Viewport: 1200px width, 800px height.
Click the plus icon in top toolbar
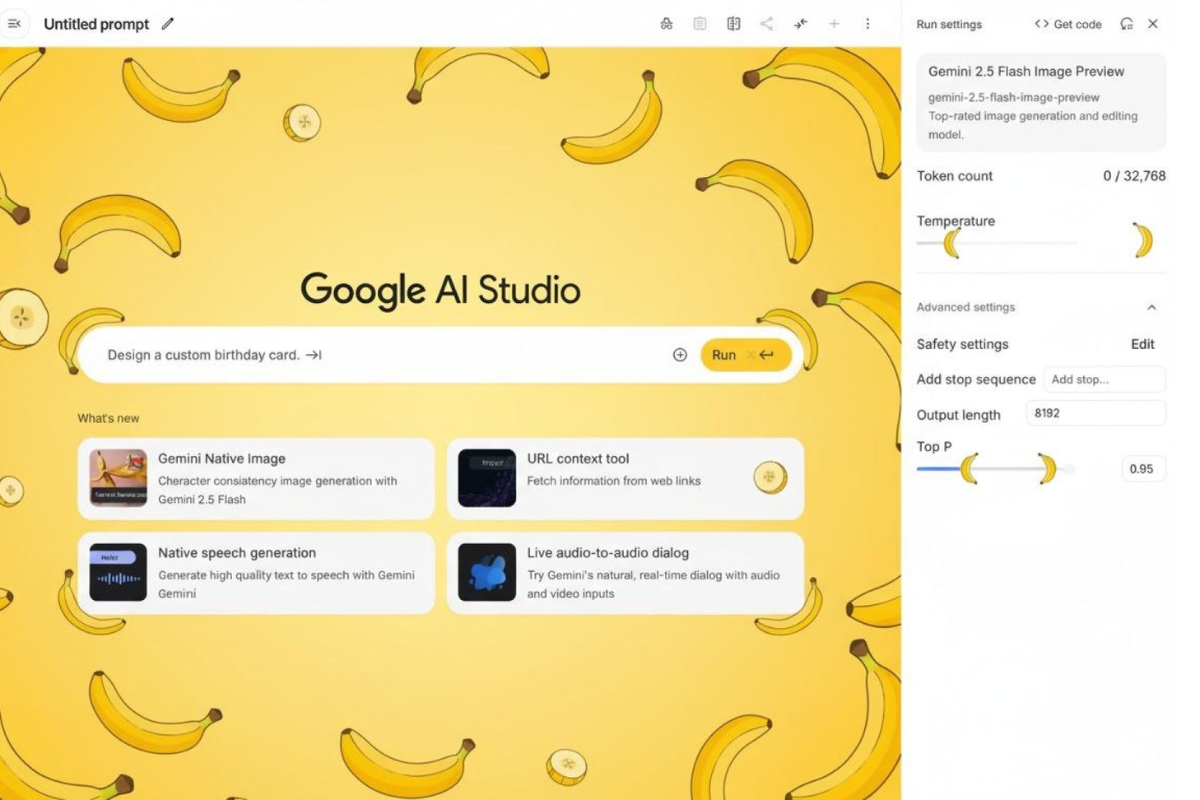pyautogui.click(x=834, y=23)
